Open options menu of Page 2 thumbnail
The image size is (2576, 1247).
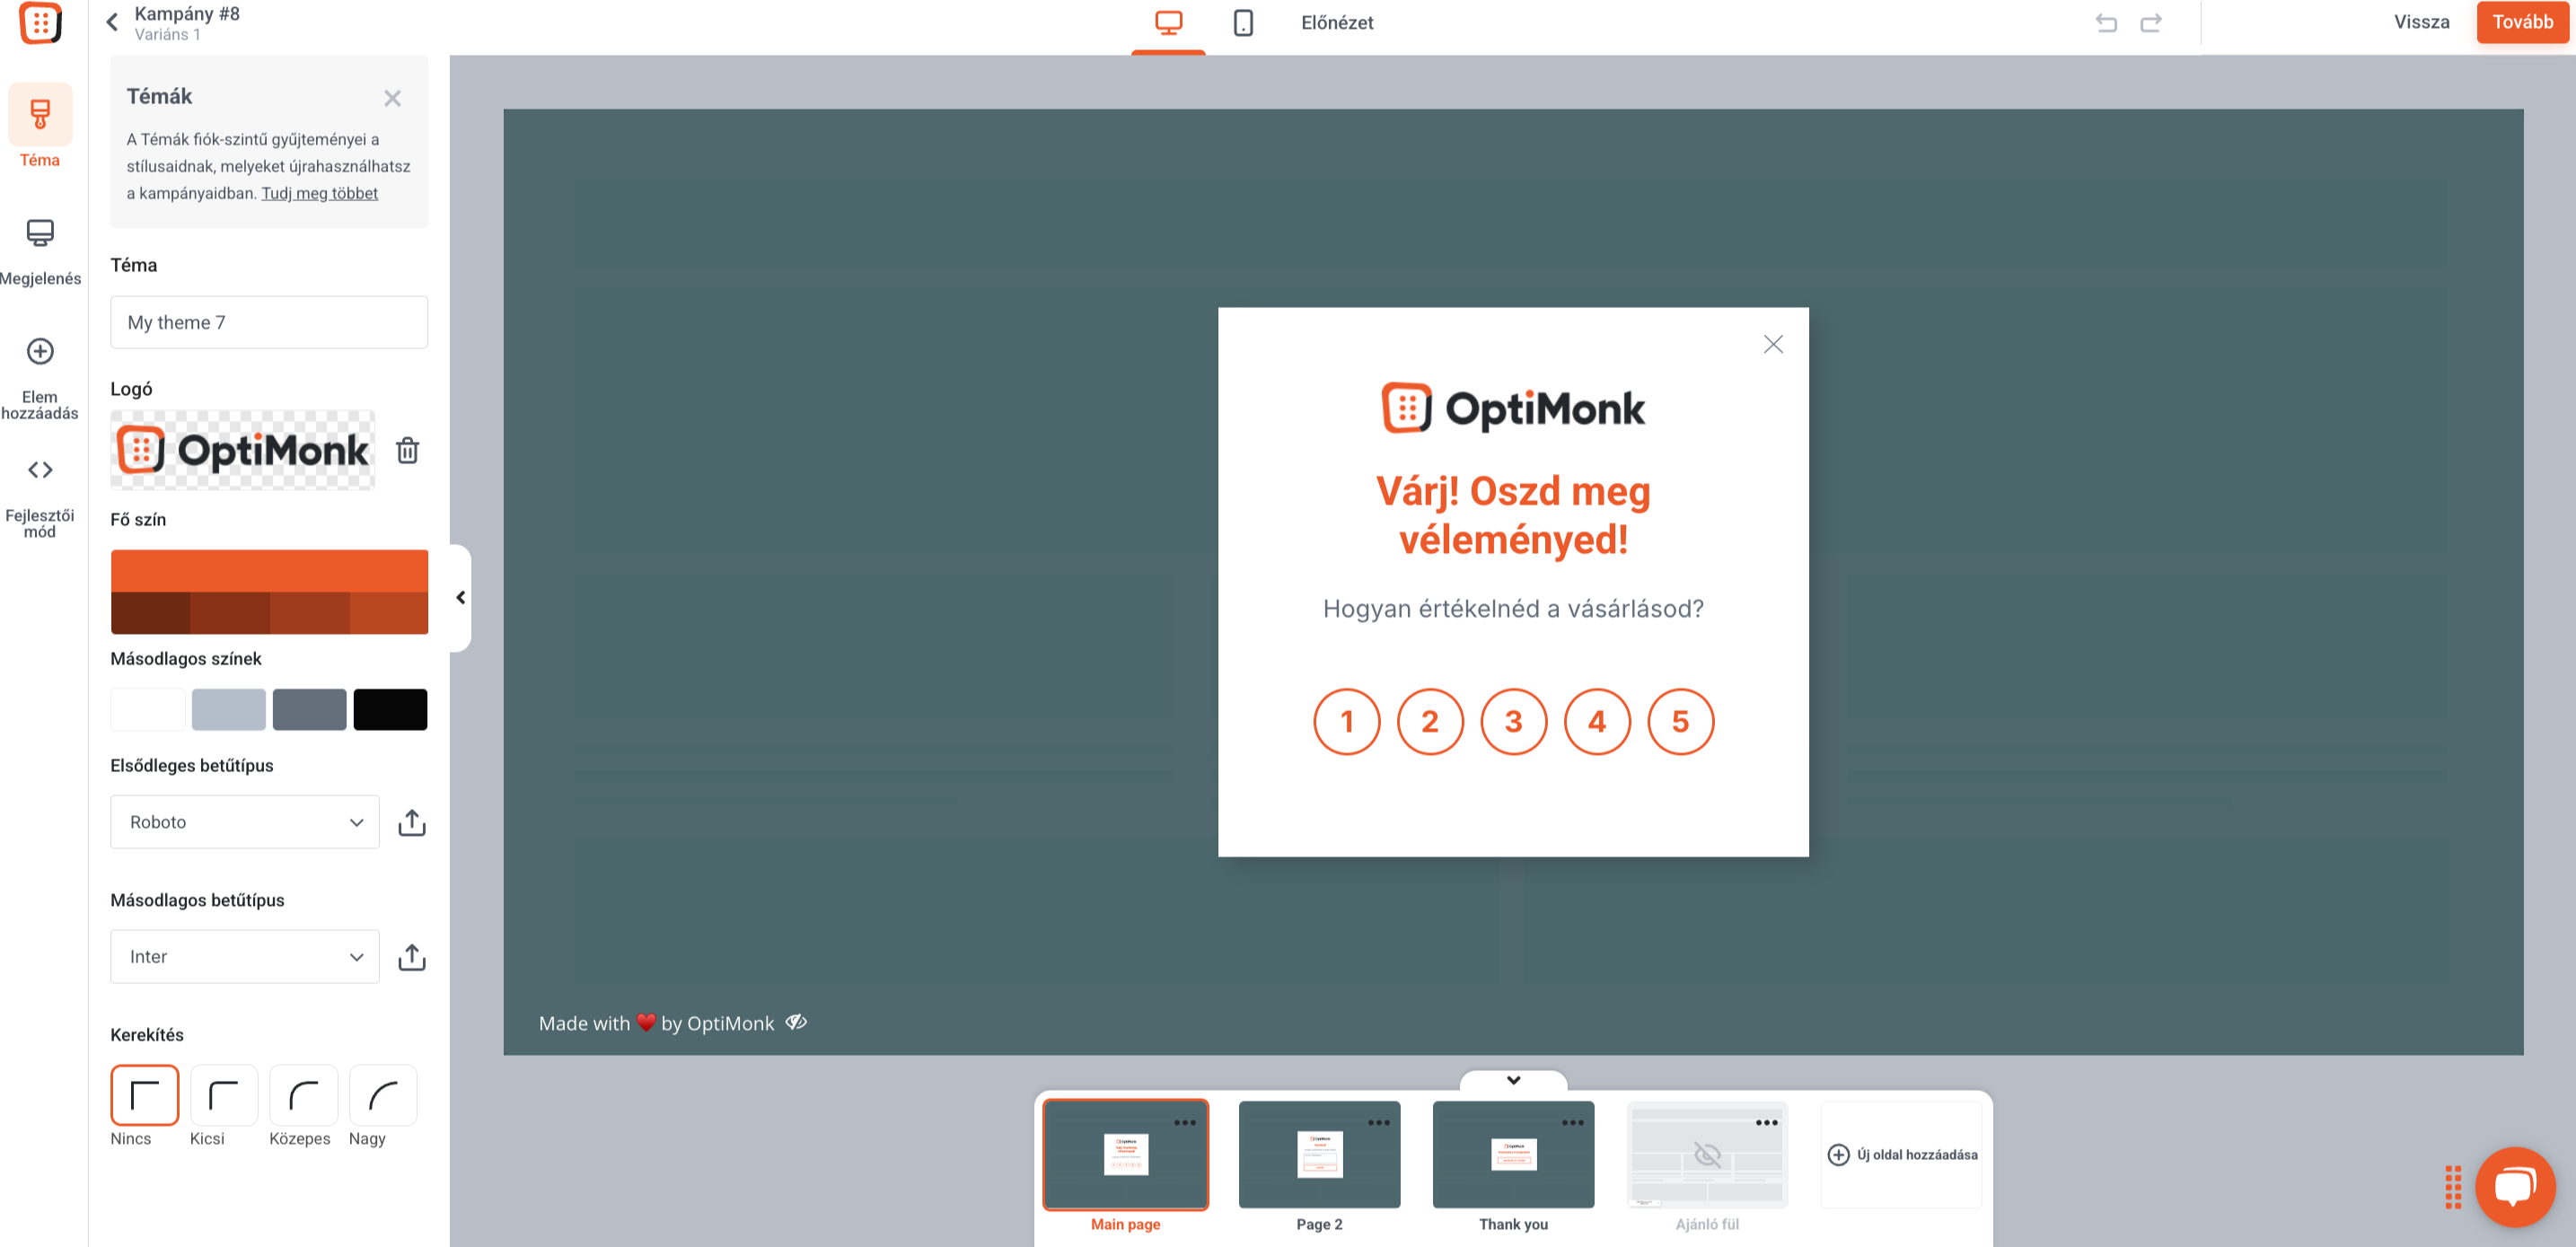(1379, 1122)
